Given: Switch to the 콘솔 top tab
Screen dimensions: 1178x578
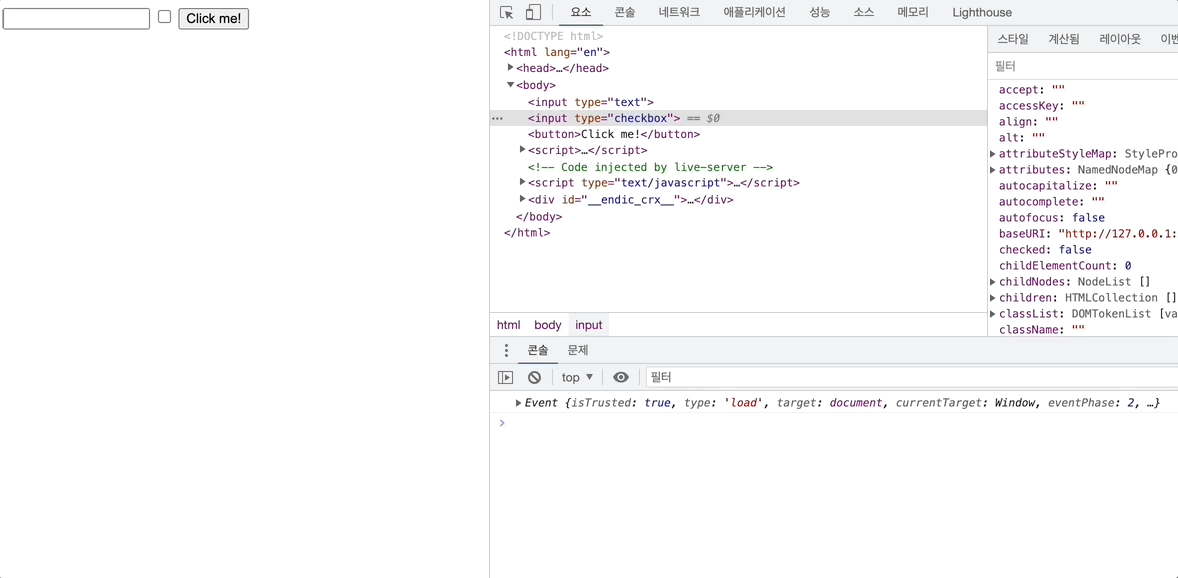Looking at the screenshot, I should point(624,12).
